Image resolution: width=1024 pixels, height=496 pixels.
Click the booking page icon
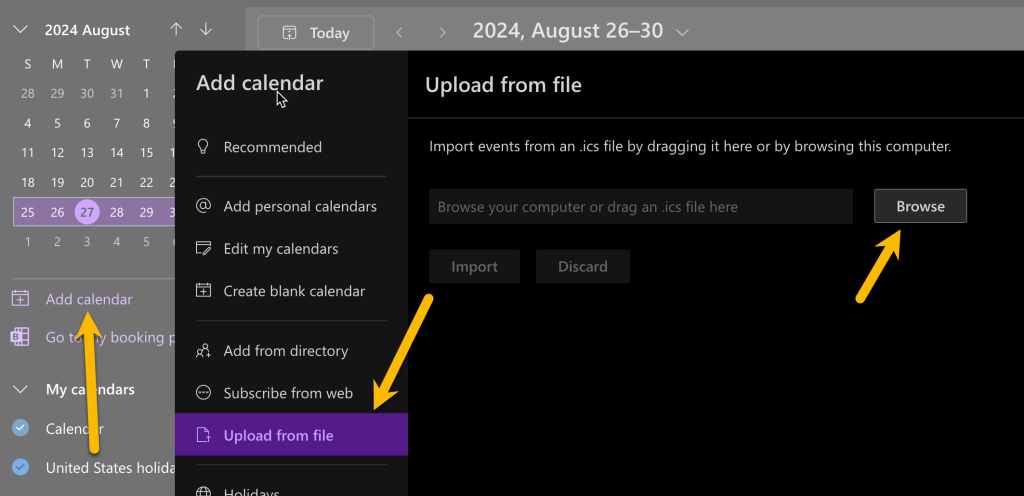(x=20, y=337)
